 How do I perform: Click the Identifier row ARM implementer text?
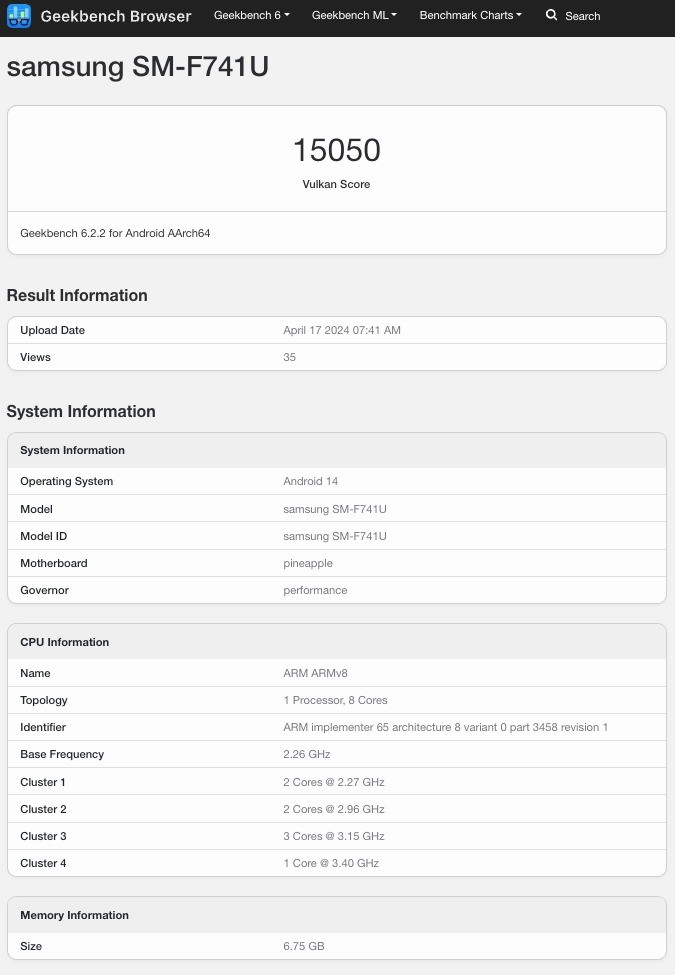tap(445, 727)
